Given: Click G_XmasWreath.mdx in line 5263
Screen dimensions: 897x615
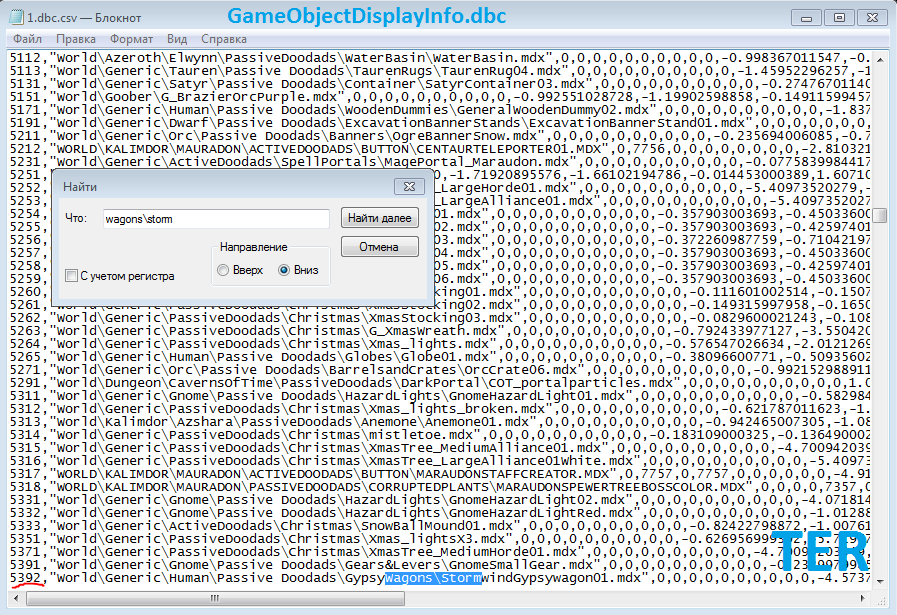Looking at the screenshot, I should (433, 331).
